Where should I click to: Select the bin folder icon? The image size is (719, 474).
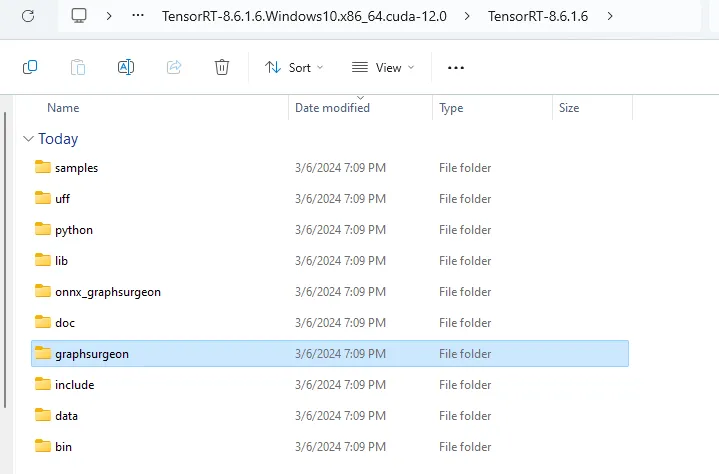click(43, 446)
